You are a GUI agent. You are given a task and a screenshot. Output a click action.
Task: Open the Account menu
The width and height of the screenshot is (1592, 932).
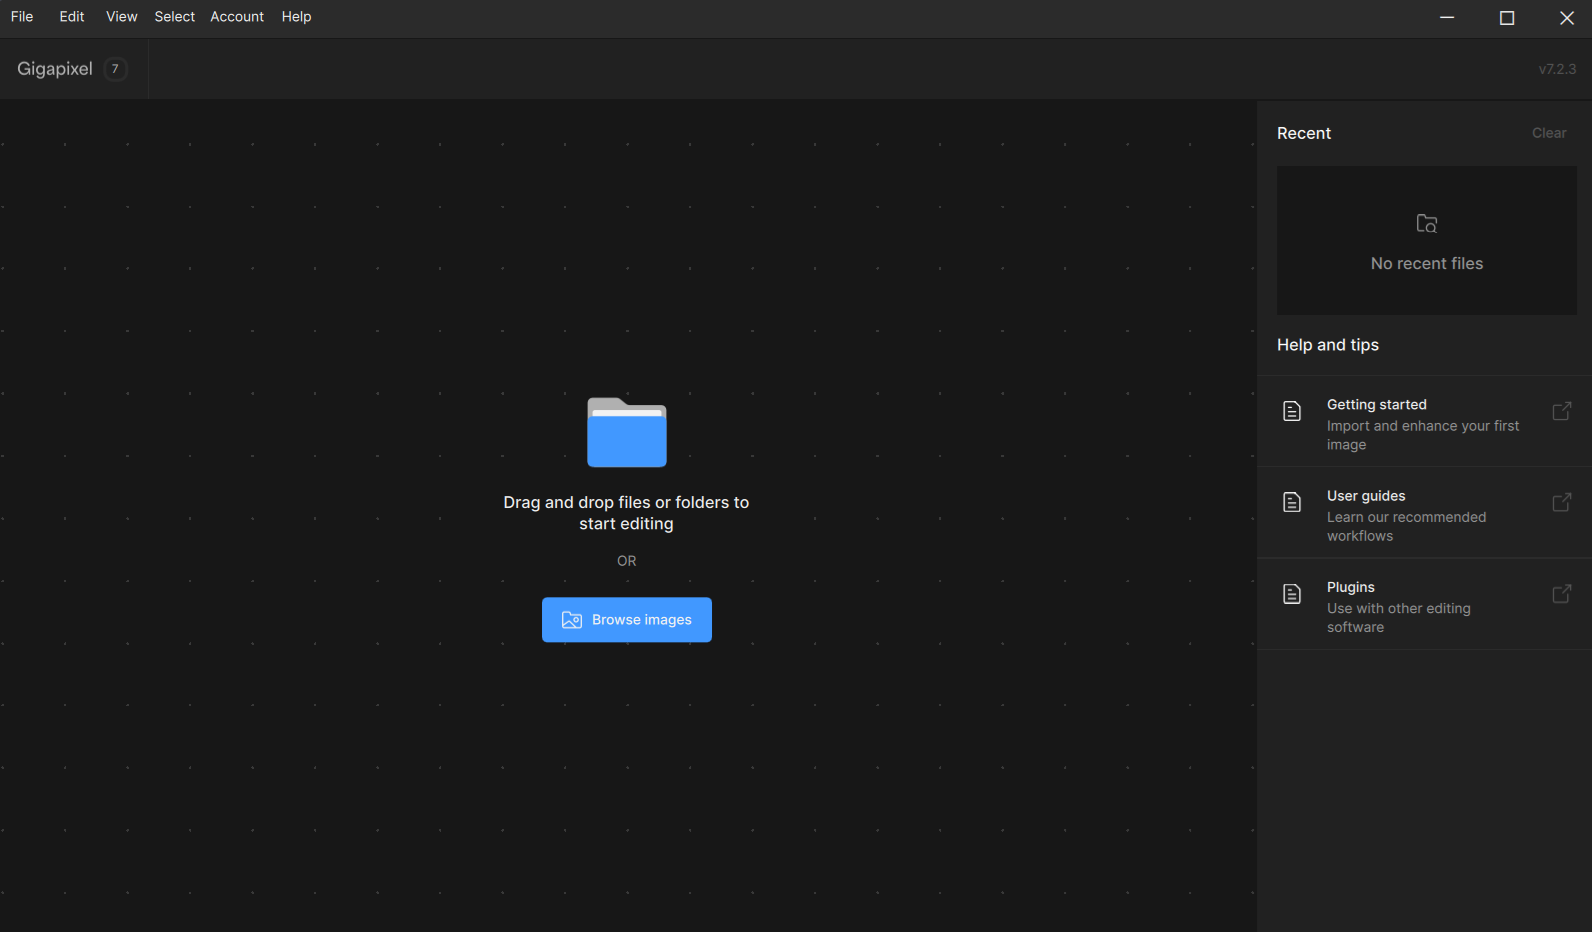[237, 17]
